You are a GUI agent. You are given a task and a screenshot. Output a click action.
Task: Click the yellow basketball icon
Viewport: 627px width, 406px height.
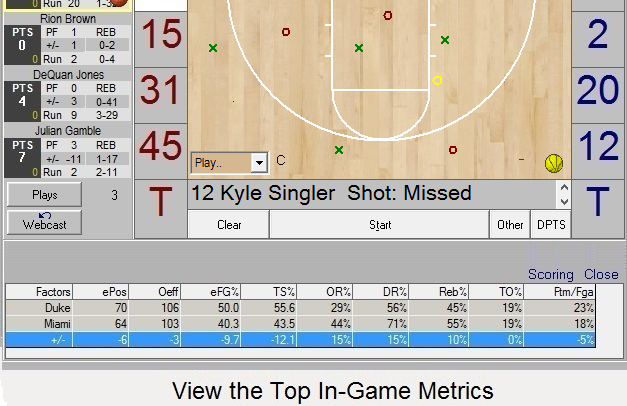click(x=554, y=163)
